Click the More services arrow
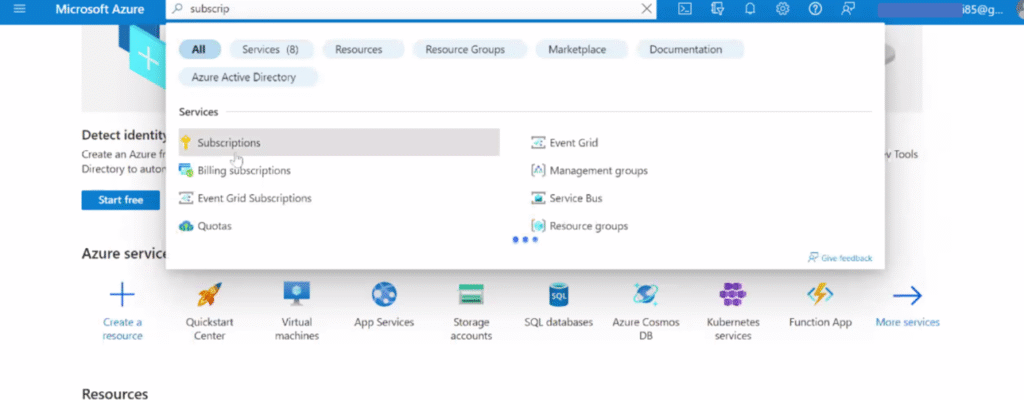Viewport: 1024px width, 400px height. 907,295
